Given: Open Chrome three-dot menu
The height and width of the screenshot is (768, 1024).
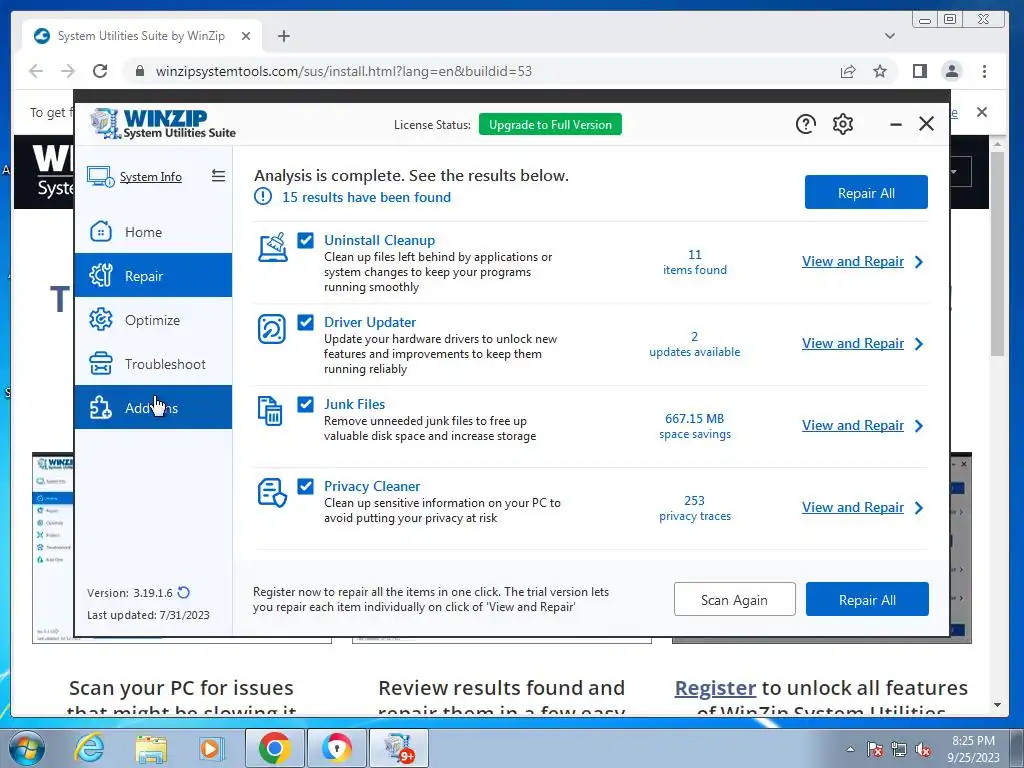Looking at the screenshot, I should coord(984,71).
